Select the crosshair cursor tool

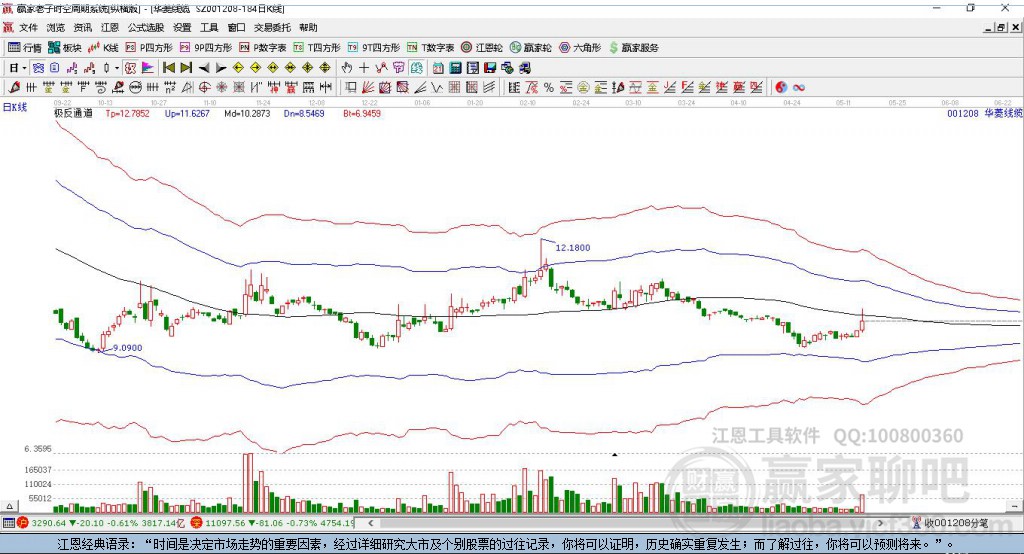pyautogui.click(x=364, y=68)
